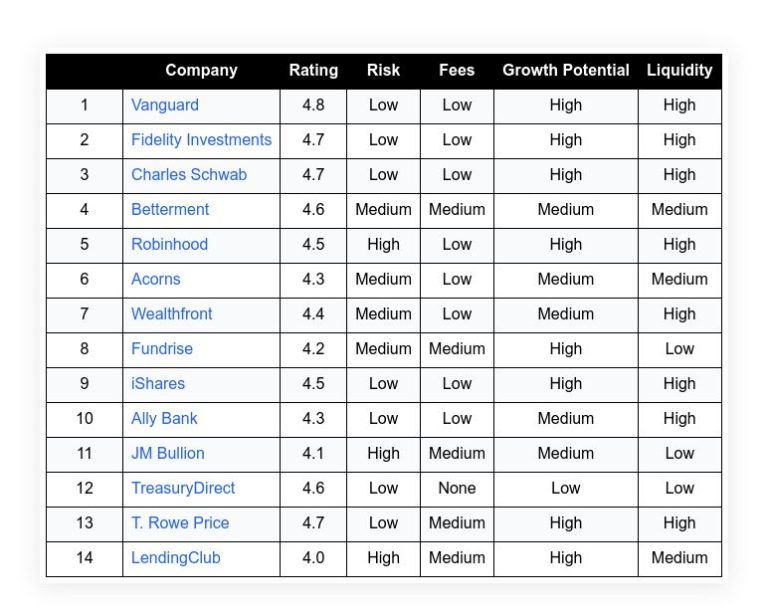This screenshot has width=768, height=615.
Task: Click the Fees column header
Action: (x=456, y=71)
